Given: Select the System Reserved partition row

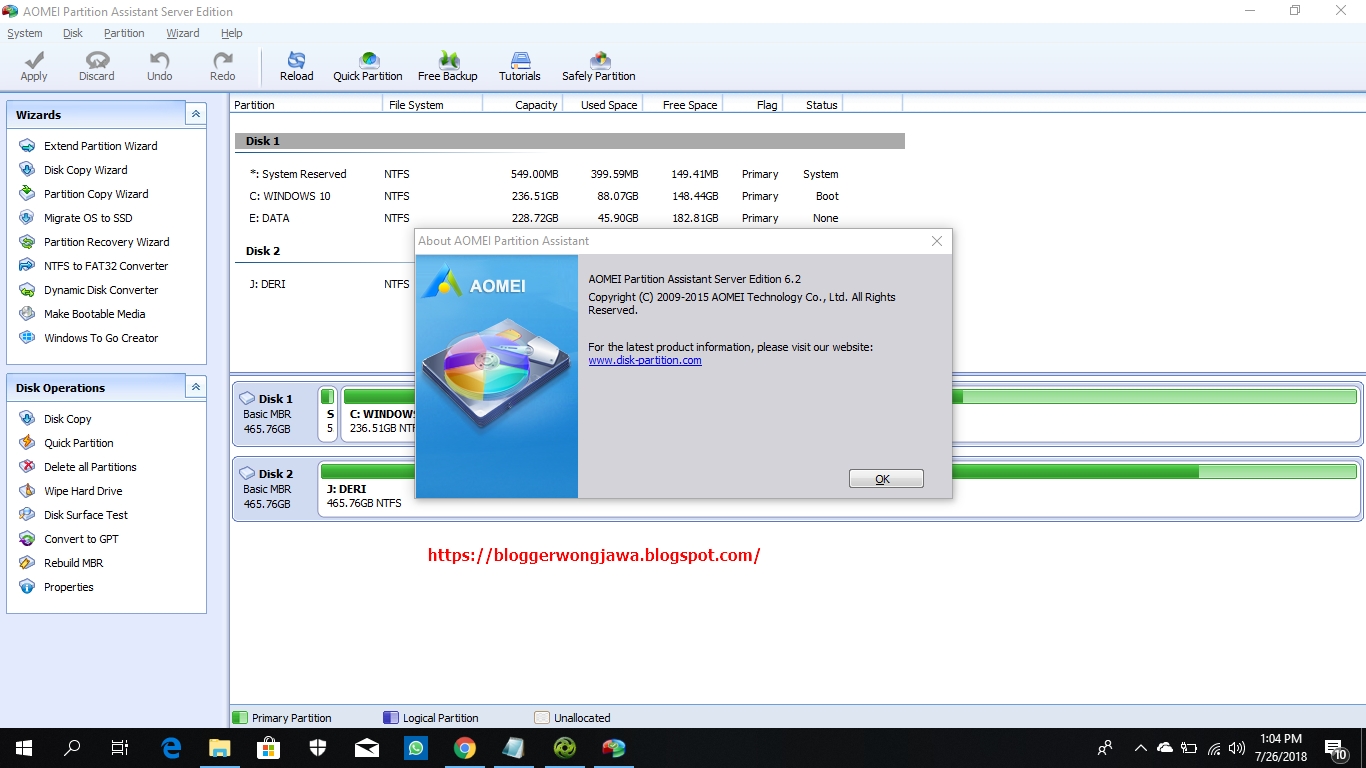Looking at the screenshot, I should (568, 174).
